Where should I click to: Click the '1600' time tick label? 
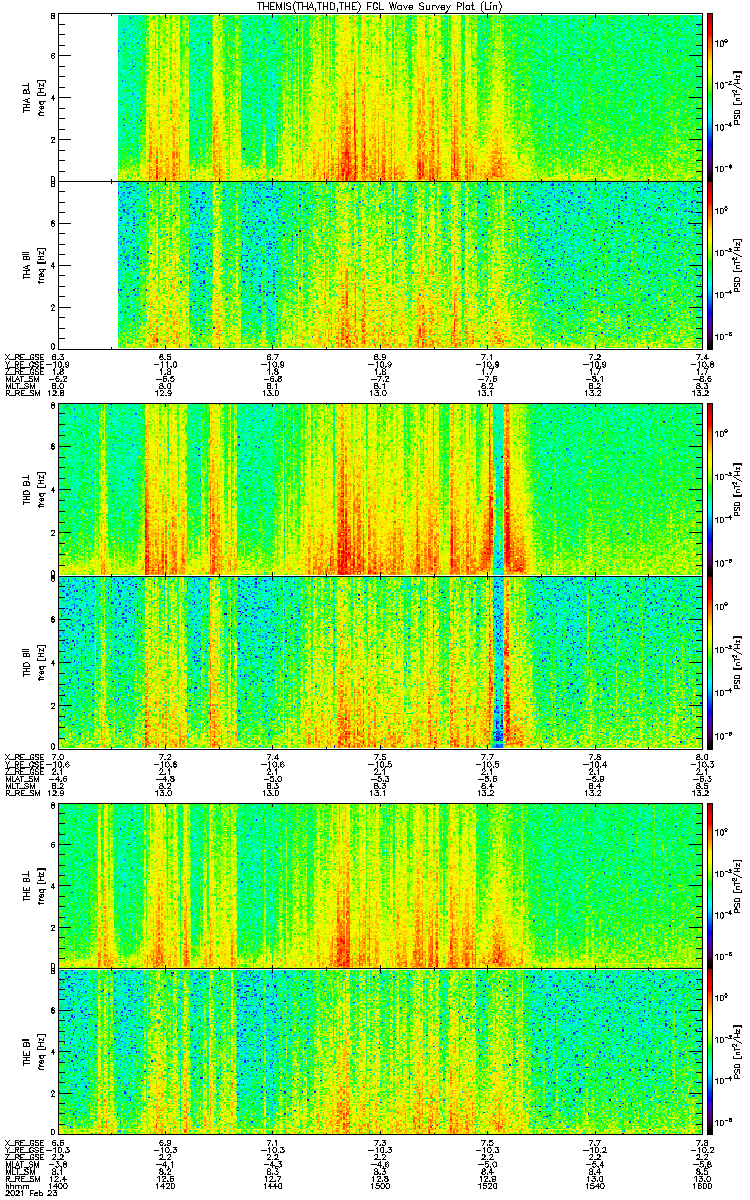click(x=702, y=1187)
